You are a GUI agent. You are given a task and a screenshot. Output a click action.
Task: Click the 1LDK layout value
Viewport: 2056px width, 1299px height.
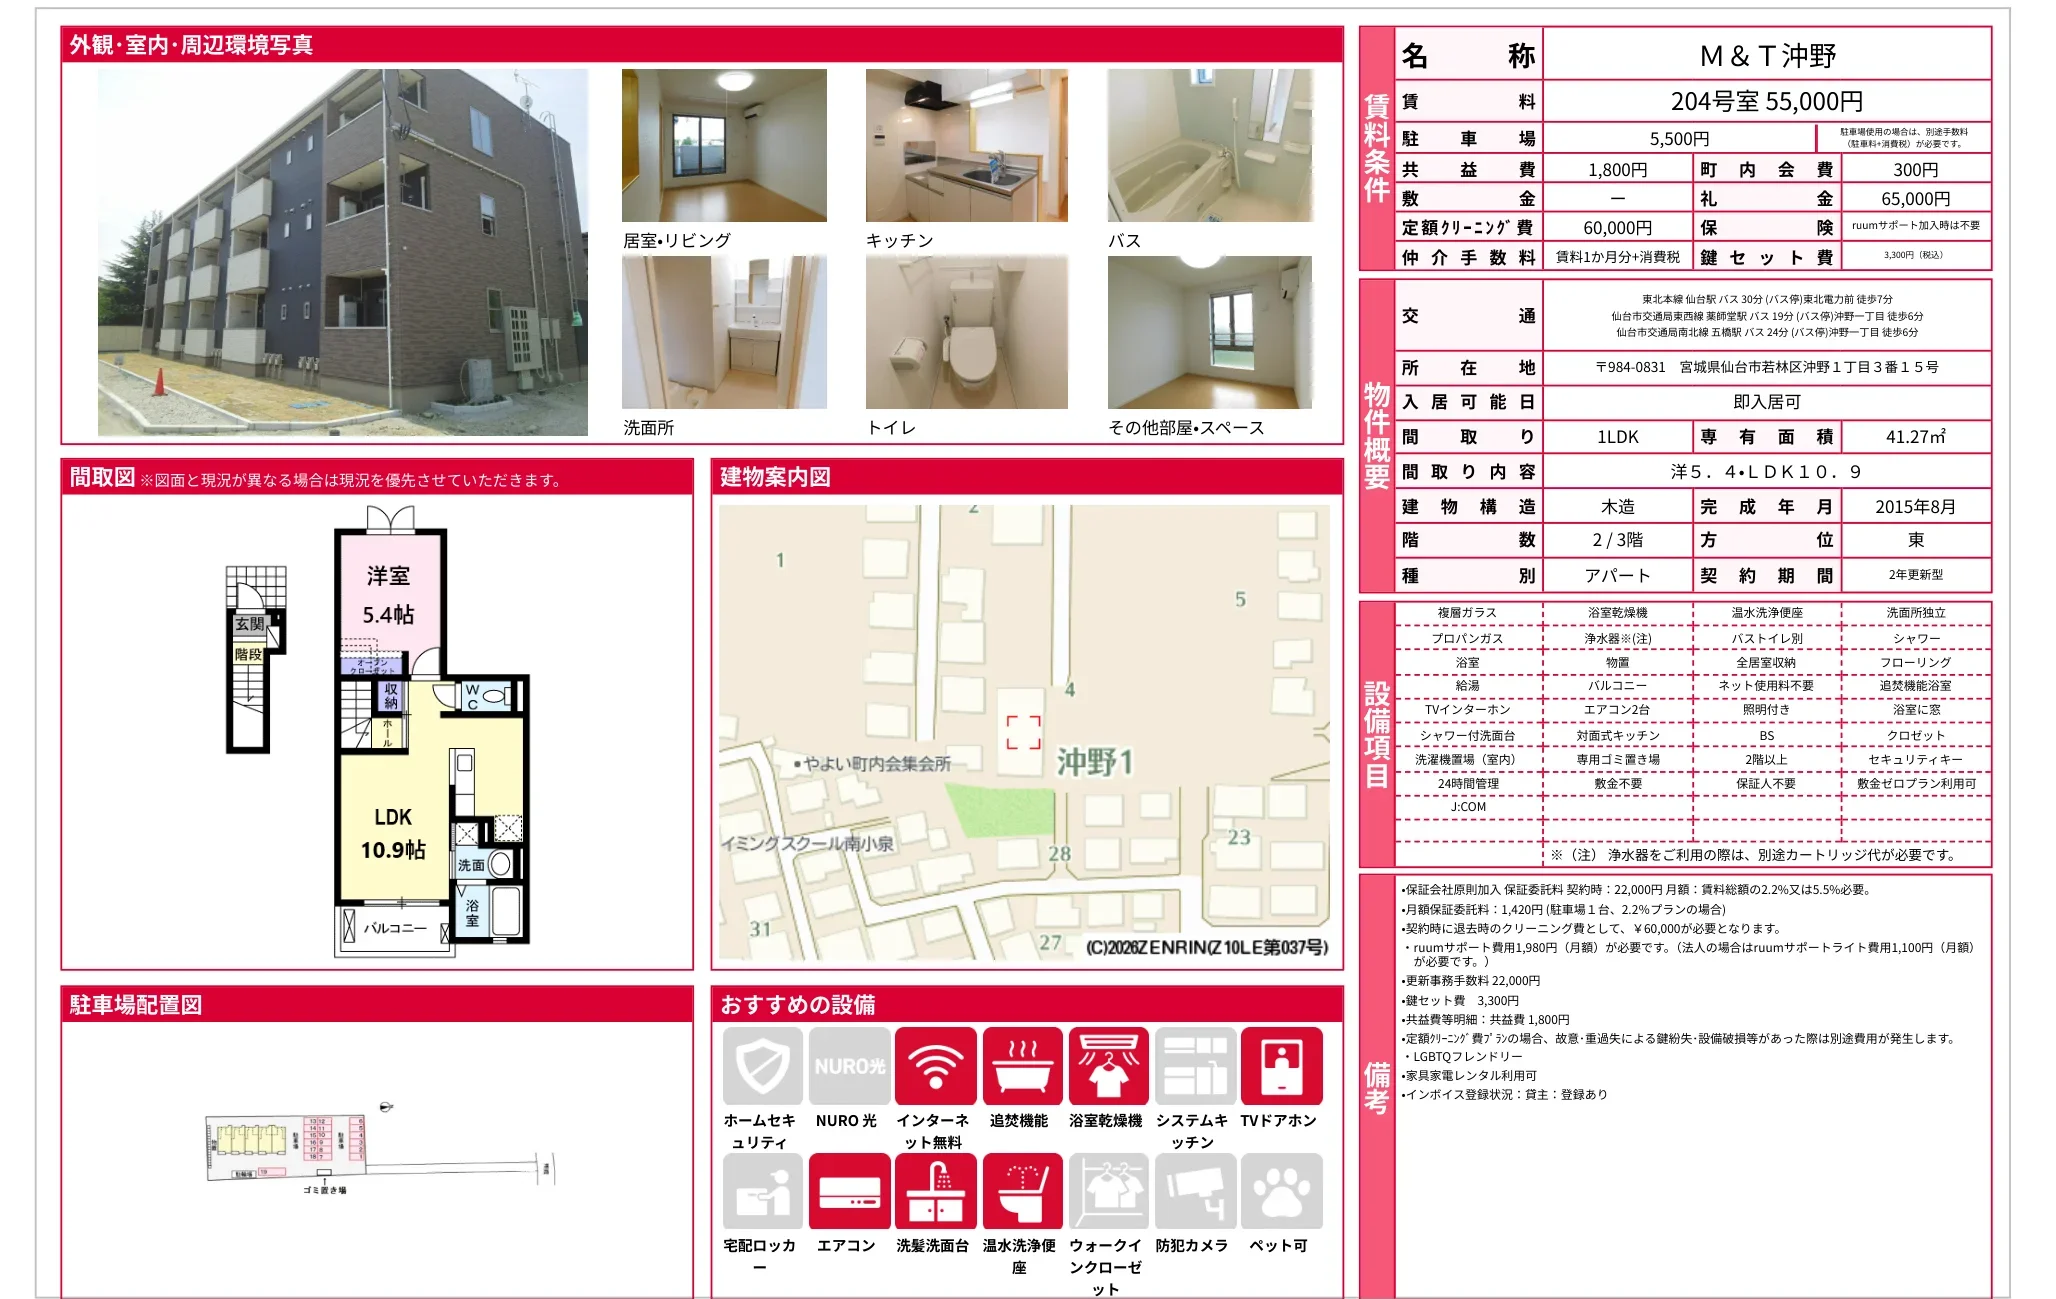(1617, 437)
